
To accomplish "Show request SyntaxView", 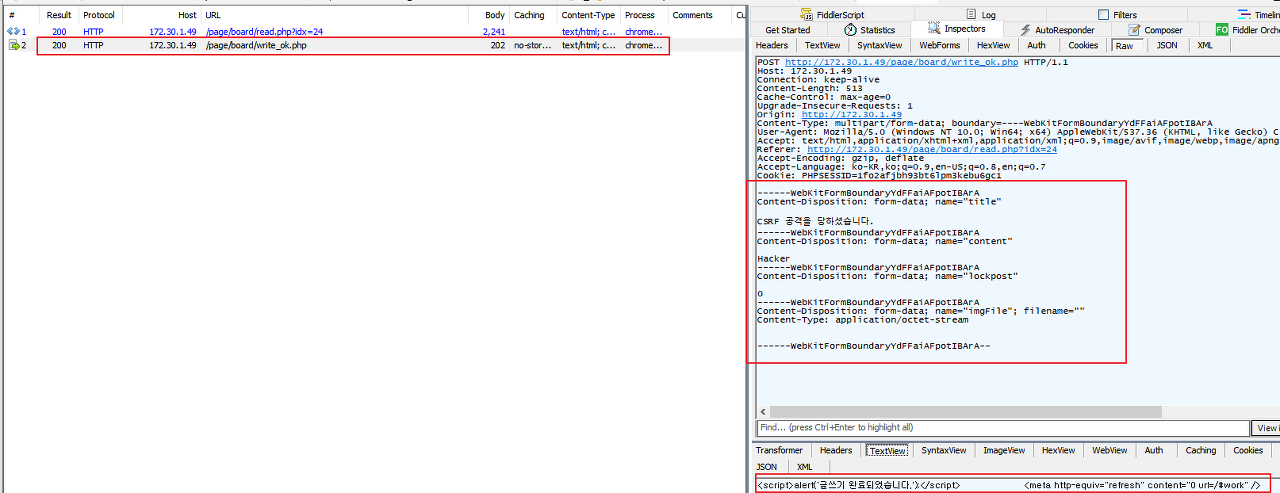I will [879, 45].
